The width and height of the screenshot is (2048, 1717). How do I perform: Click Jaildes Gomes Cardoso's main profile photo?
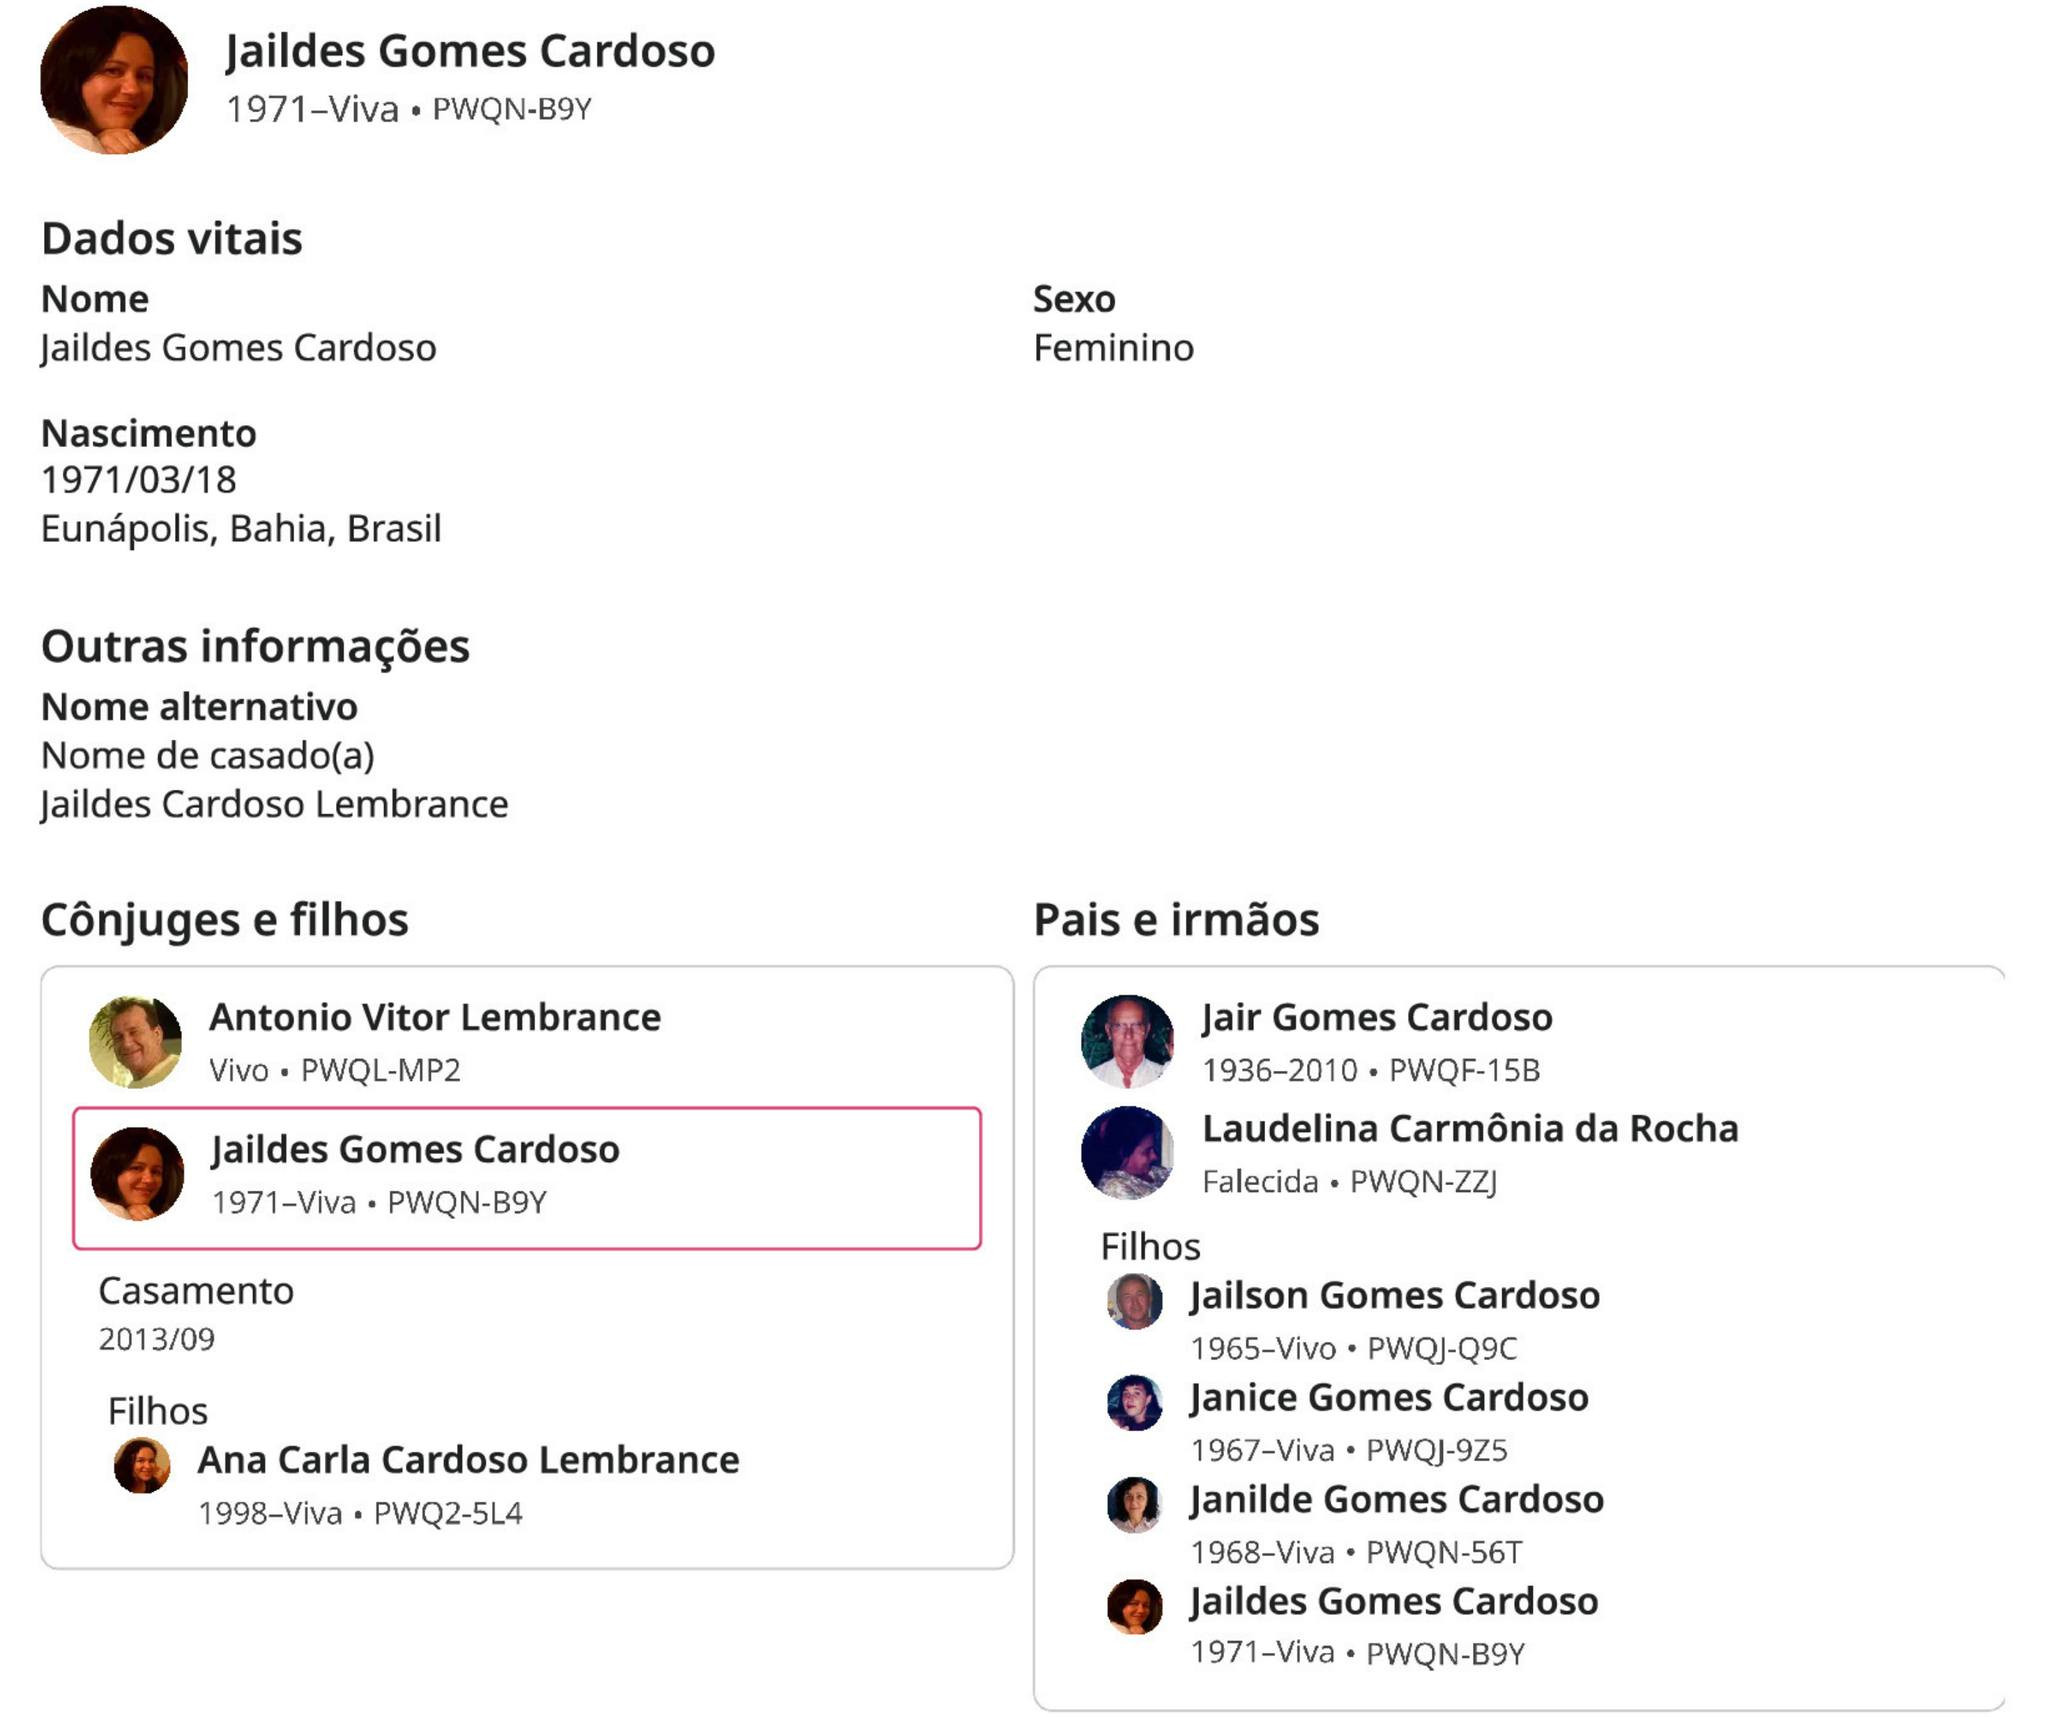[114, 80]
